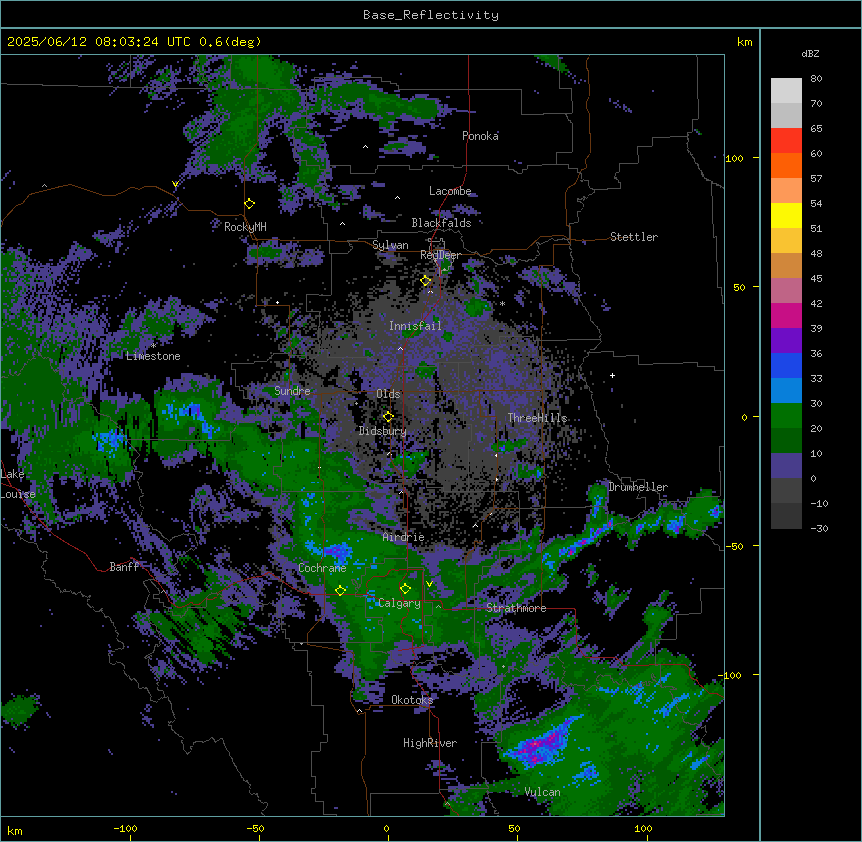Click the Stettler city label
This screenshot has height=842, width=862.
coord(634,237)
